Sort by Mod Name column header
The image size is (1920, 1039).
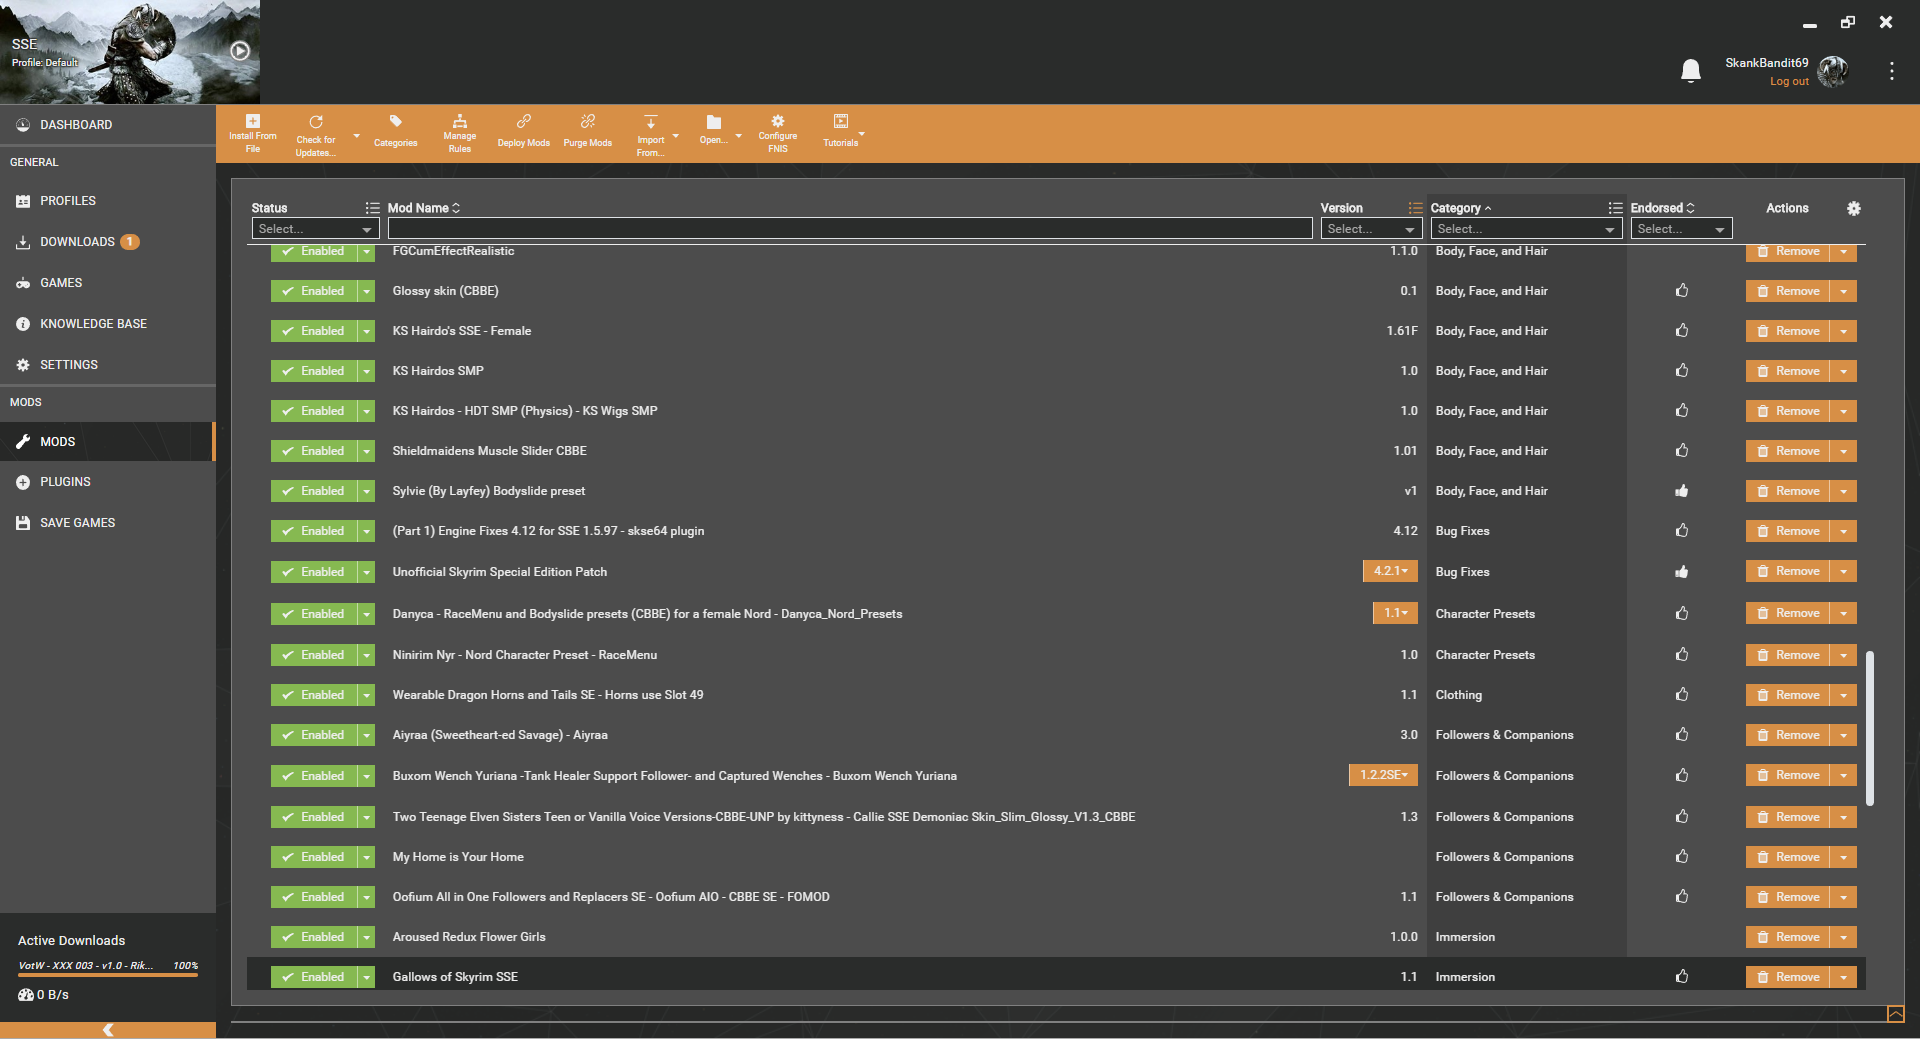pos(424,208)
